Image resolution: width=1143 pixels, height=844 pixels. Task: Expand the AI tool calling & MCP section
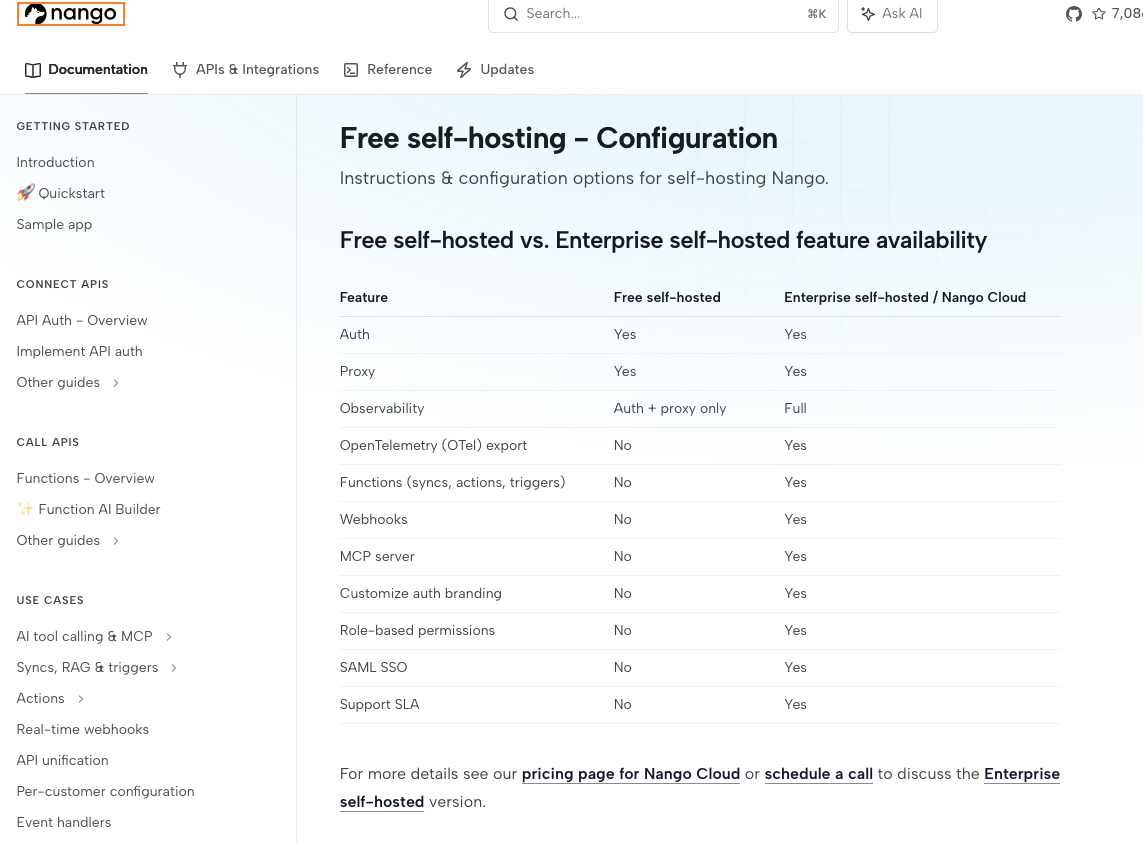169,637
